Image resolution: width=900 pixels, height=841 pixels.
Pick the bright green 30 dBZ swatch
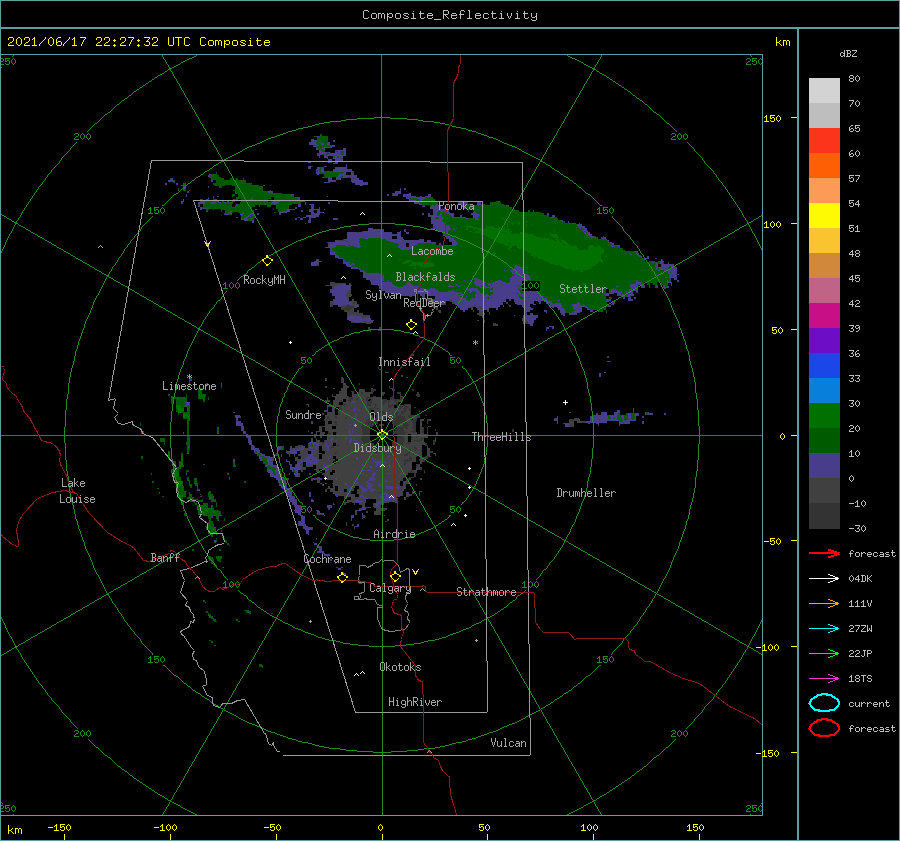[x=824, y=416]
